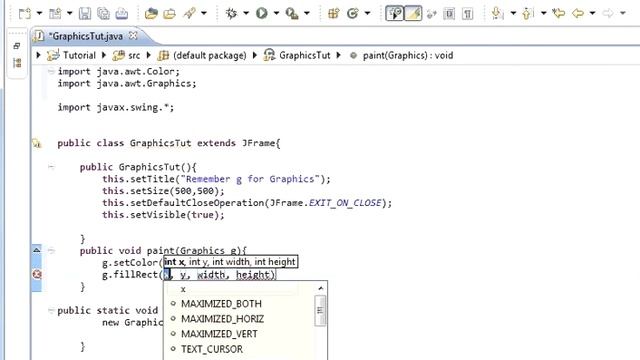Toggle the Breadcrumb toolbar button

(x=394, y=13)
